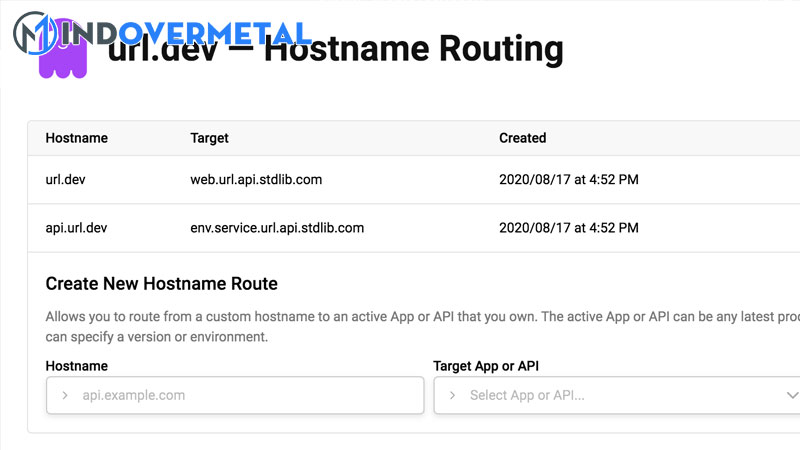Click the prompt arrow in the Hostname field

coord(65,395)
